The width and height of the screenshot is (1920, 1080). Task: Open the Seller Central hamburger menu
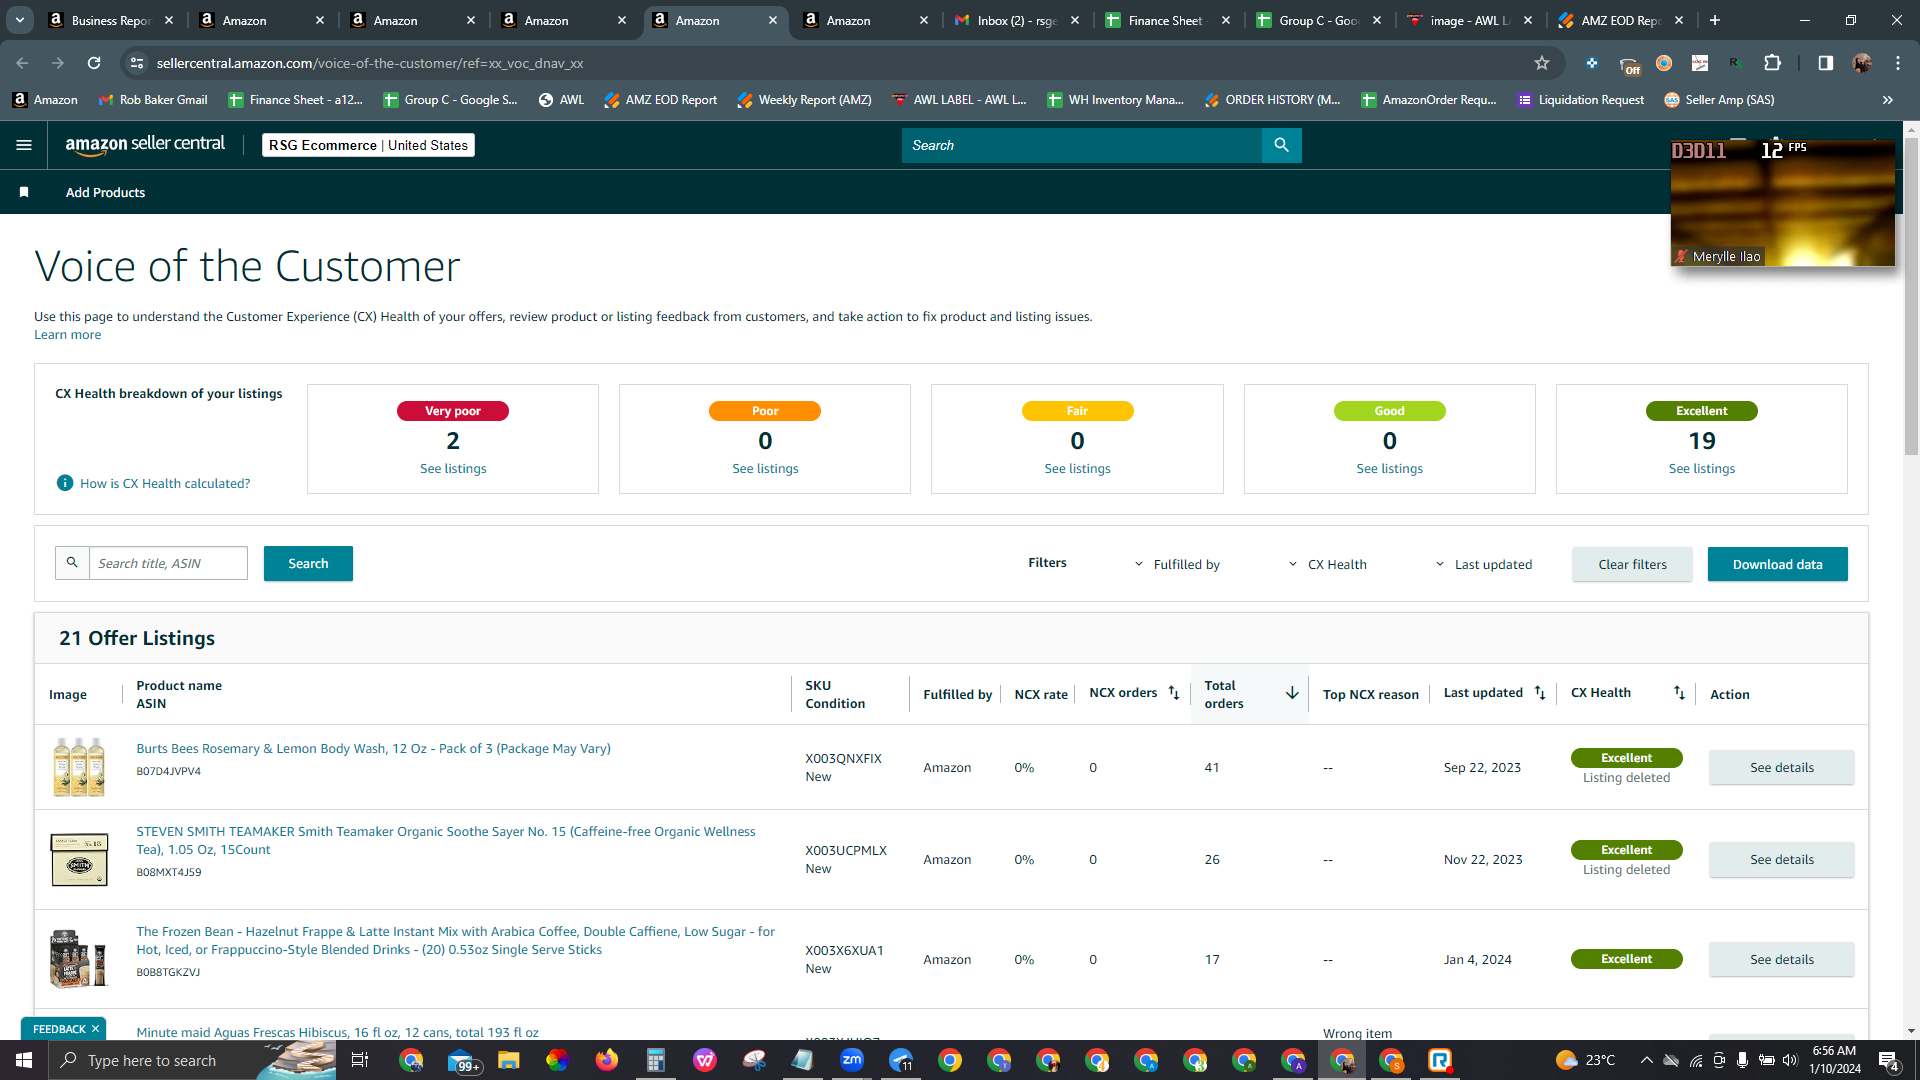coord(24,145)
